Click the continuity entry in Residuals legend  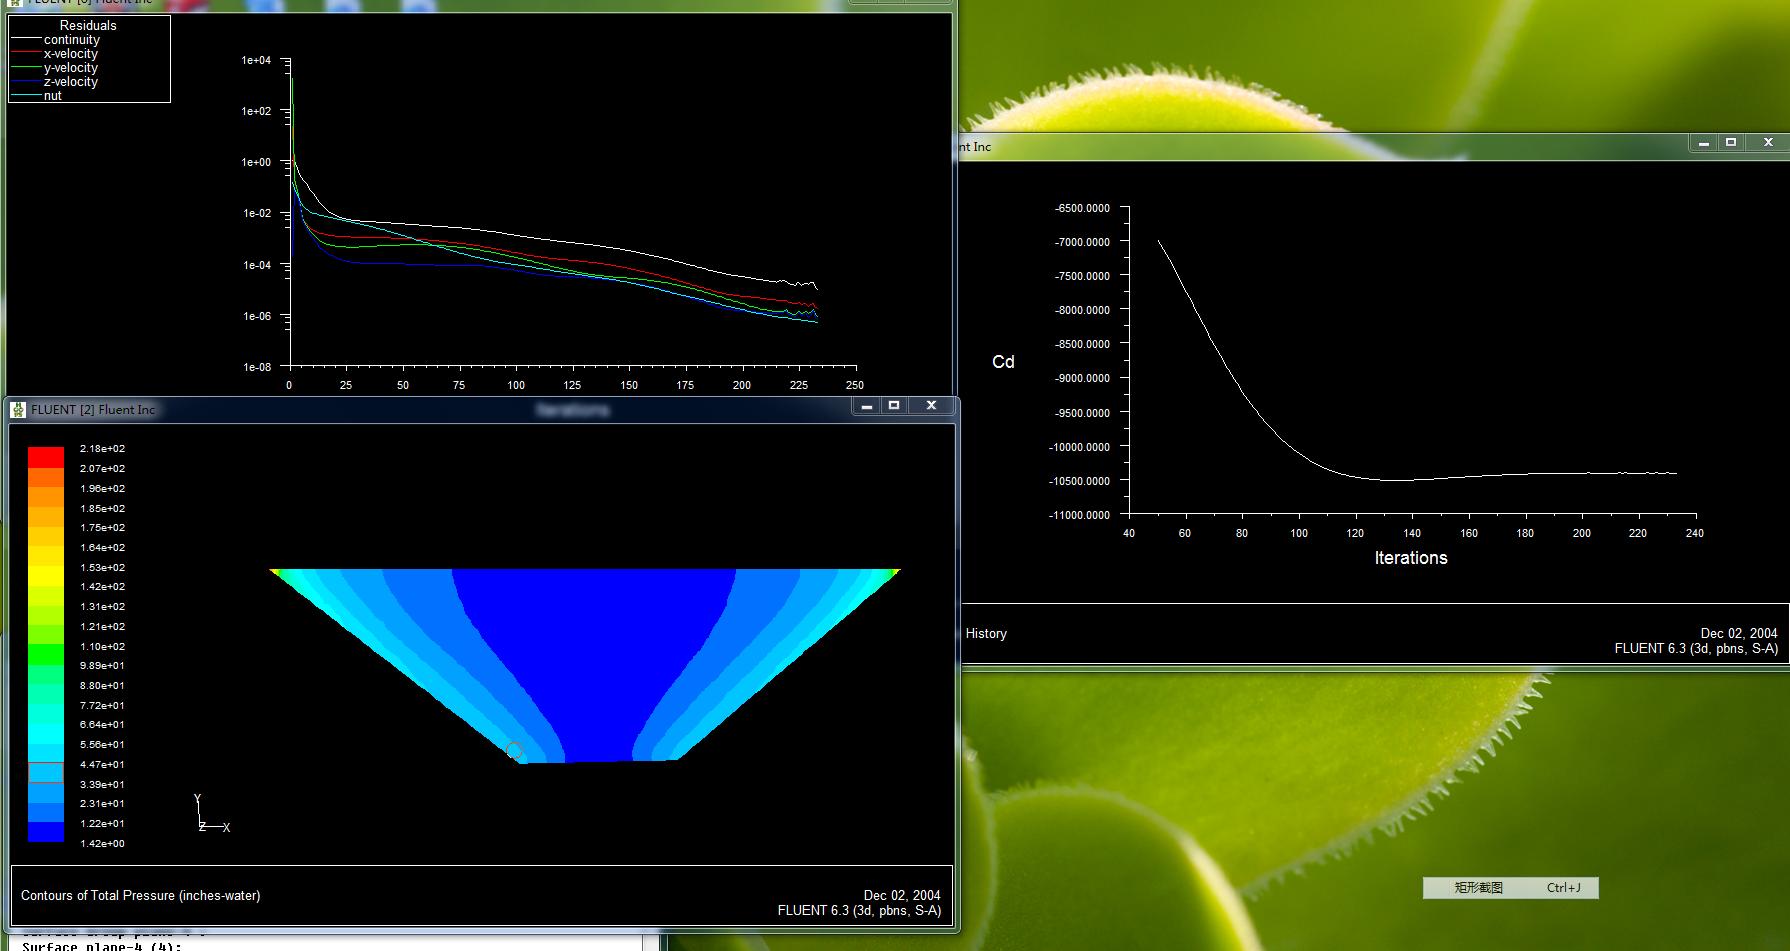(71, 40)
